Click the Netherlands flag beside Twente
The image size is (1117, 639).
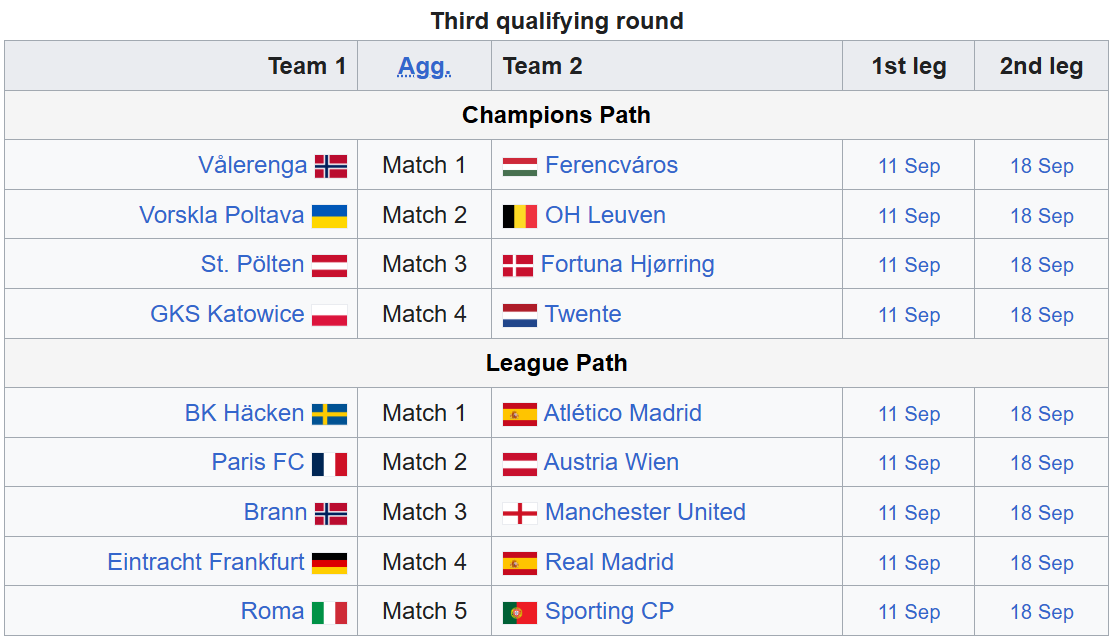tap(519, 315)
